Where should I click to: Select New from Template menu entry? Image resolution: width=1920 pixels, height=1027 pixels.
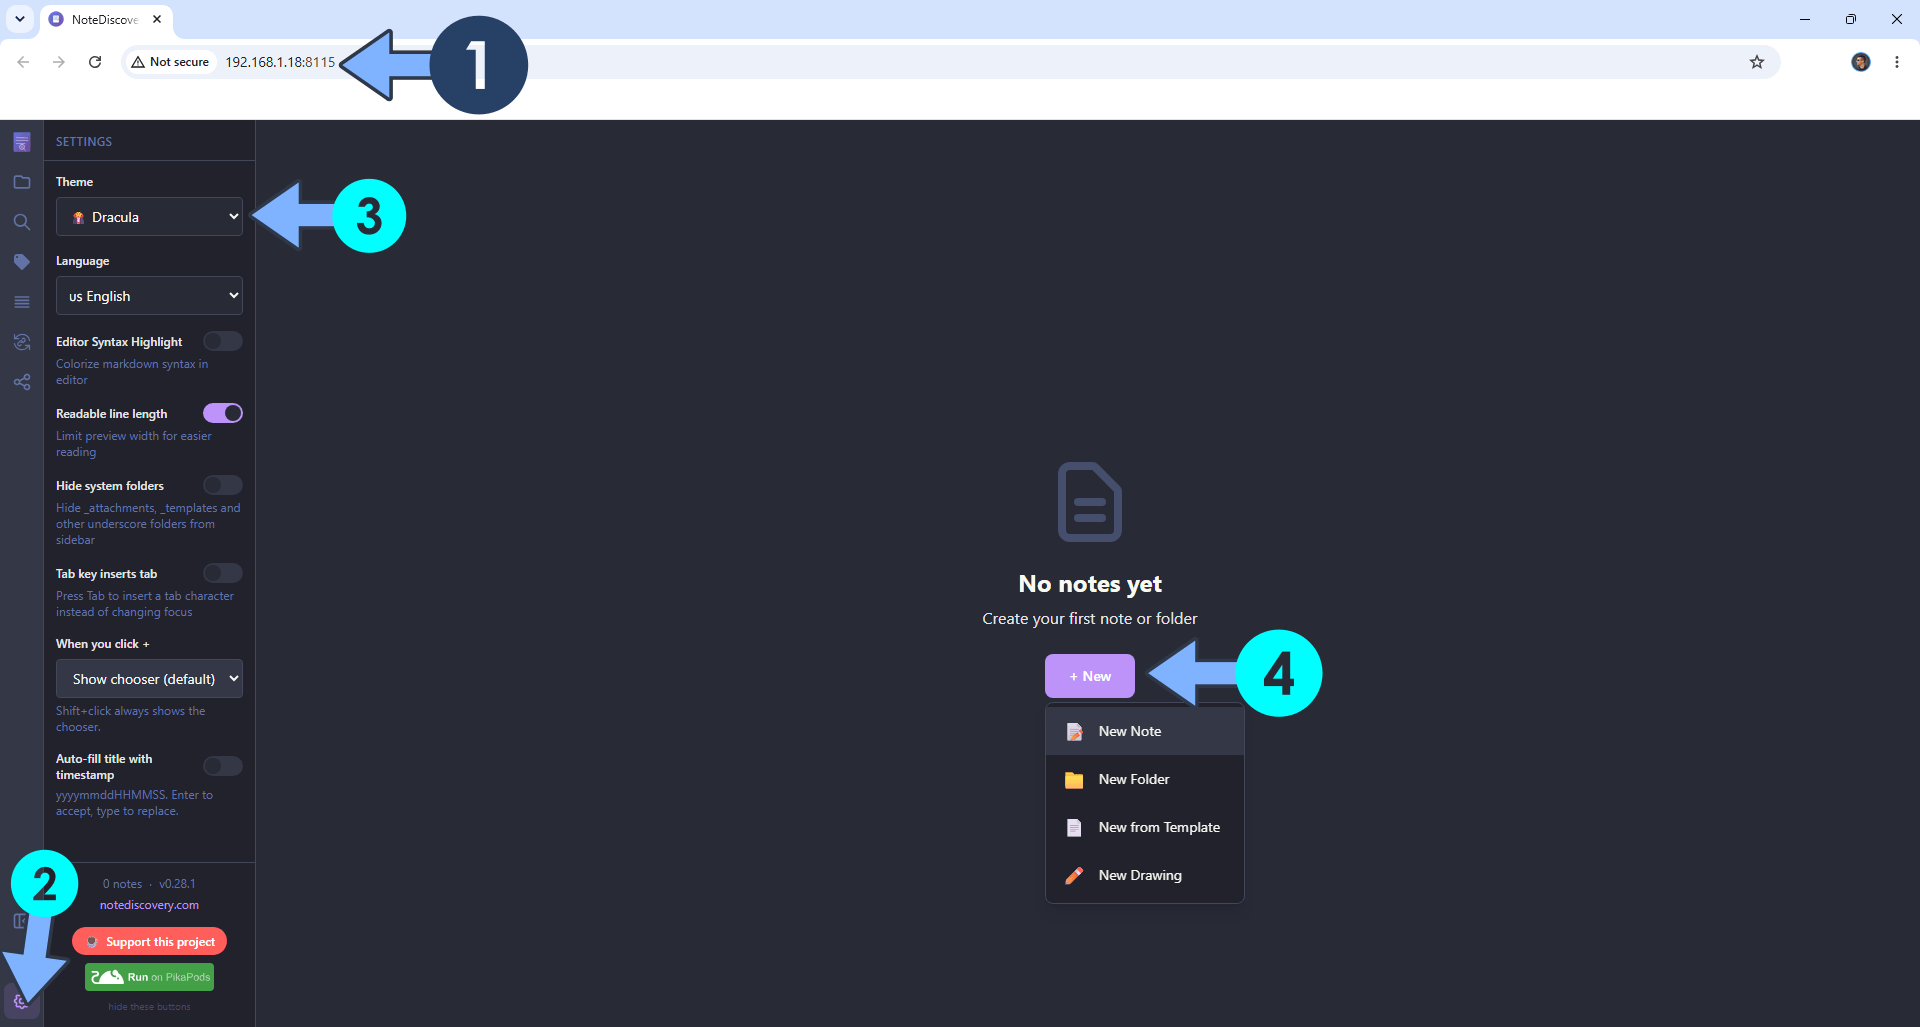(1145, 828)
